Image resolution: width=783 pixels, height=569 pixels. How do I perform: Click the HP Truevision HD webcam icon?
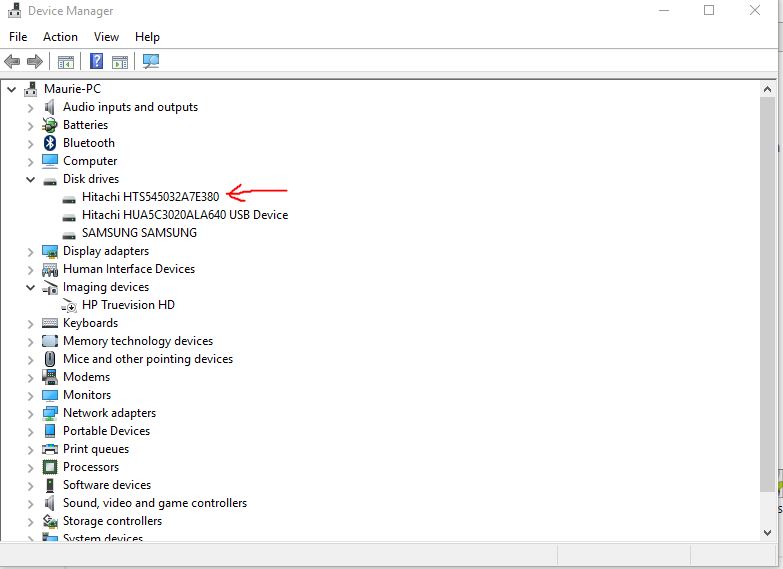(x=69, y=306)
